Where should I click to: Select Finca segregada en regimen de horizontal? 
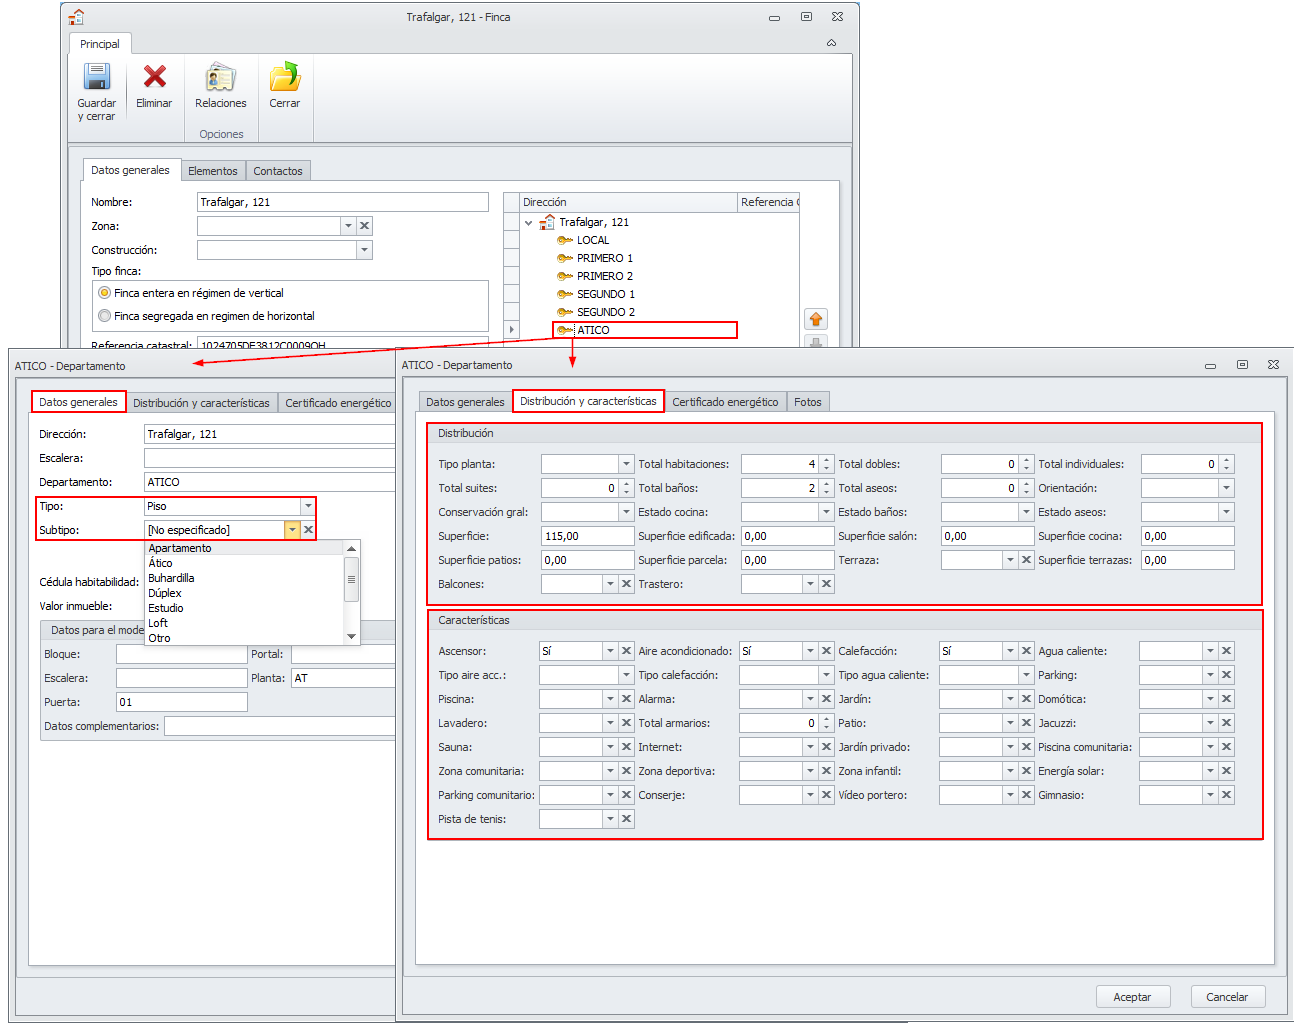coord(105,316)
